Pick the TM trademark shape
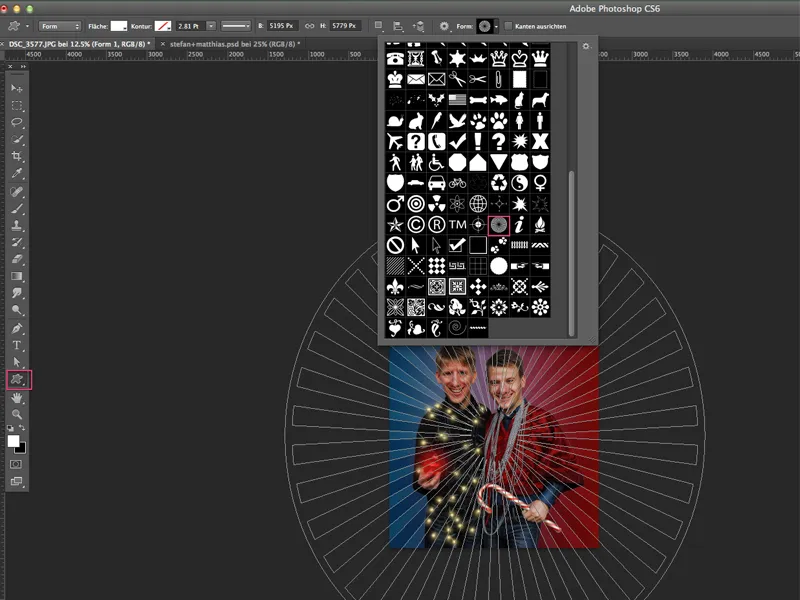 pyautogui.click(x=457, y=224)
